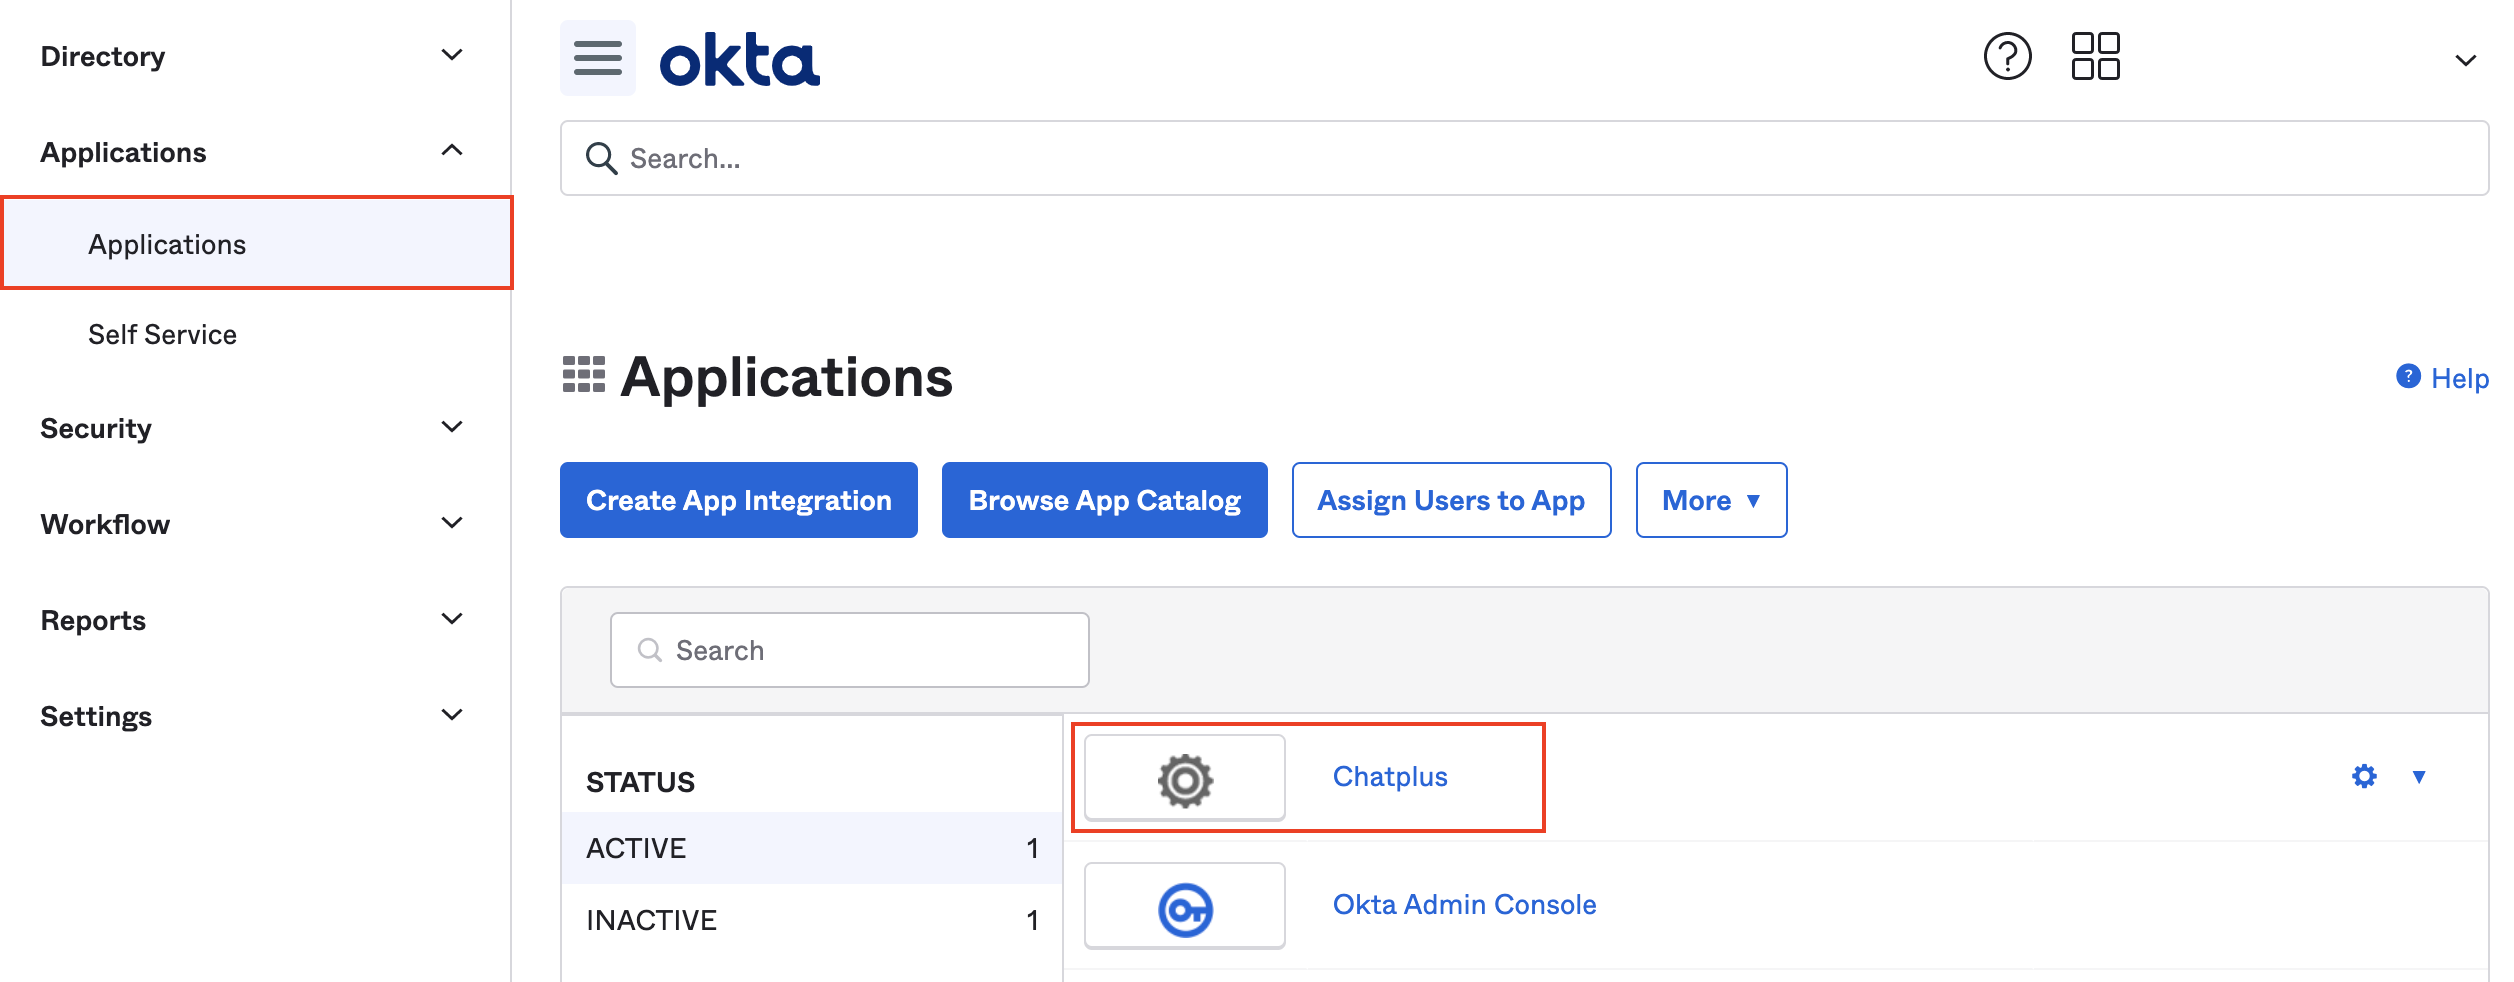The height and width of the screenshot is (982, 2514).
Task: Click the top search magnifier icon
Action: pyautogui.click(x=601, y=158)
